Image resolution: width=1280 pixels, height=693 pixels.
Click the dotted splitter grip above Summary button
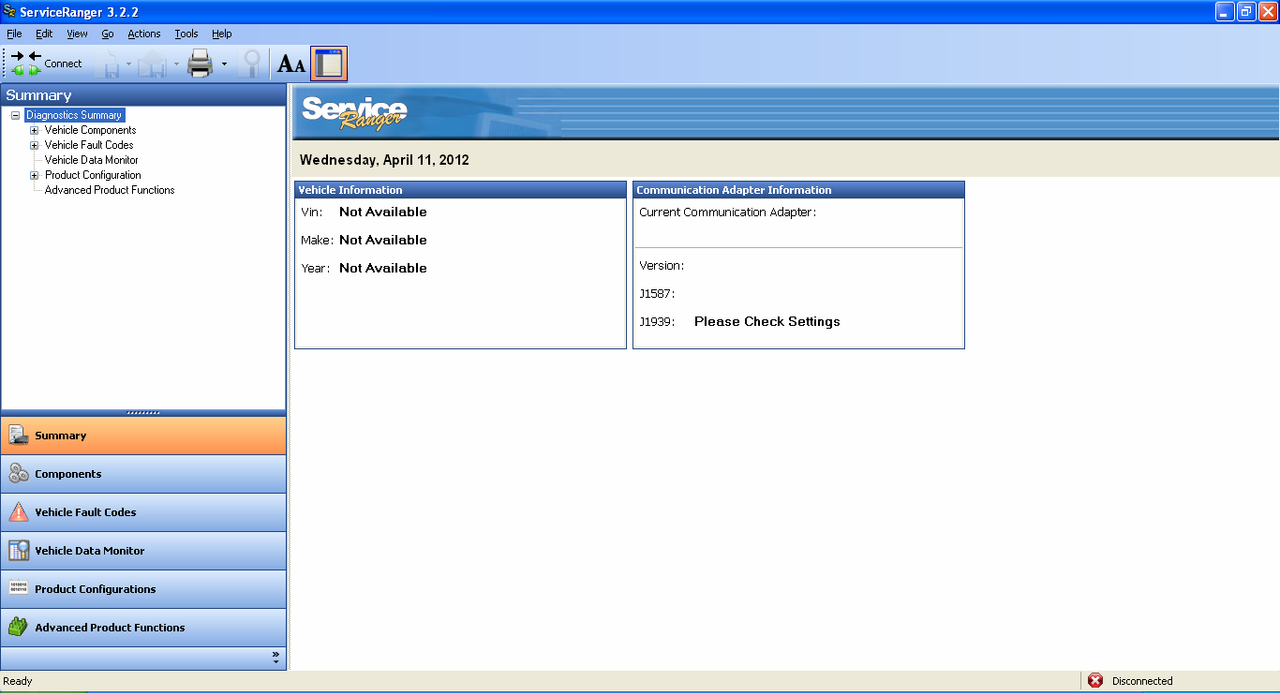click(143, 412)
